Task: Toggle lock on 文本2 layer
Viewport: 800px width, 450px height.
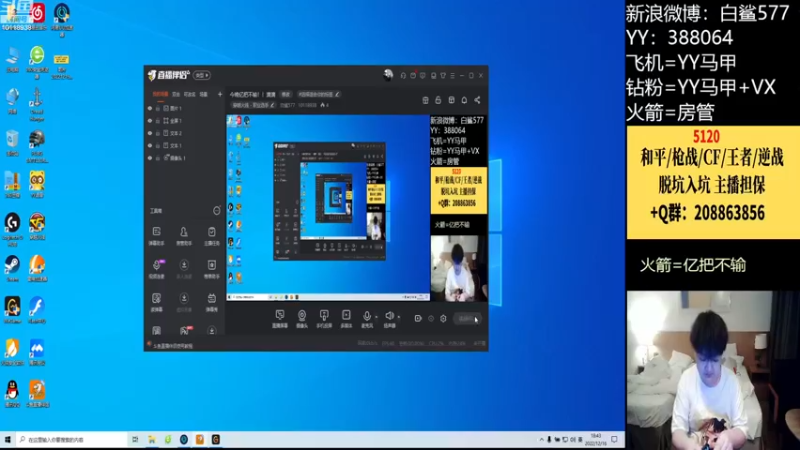Action: coord(158,133)
